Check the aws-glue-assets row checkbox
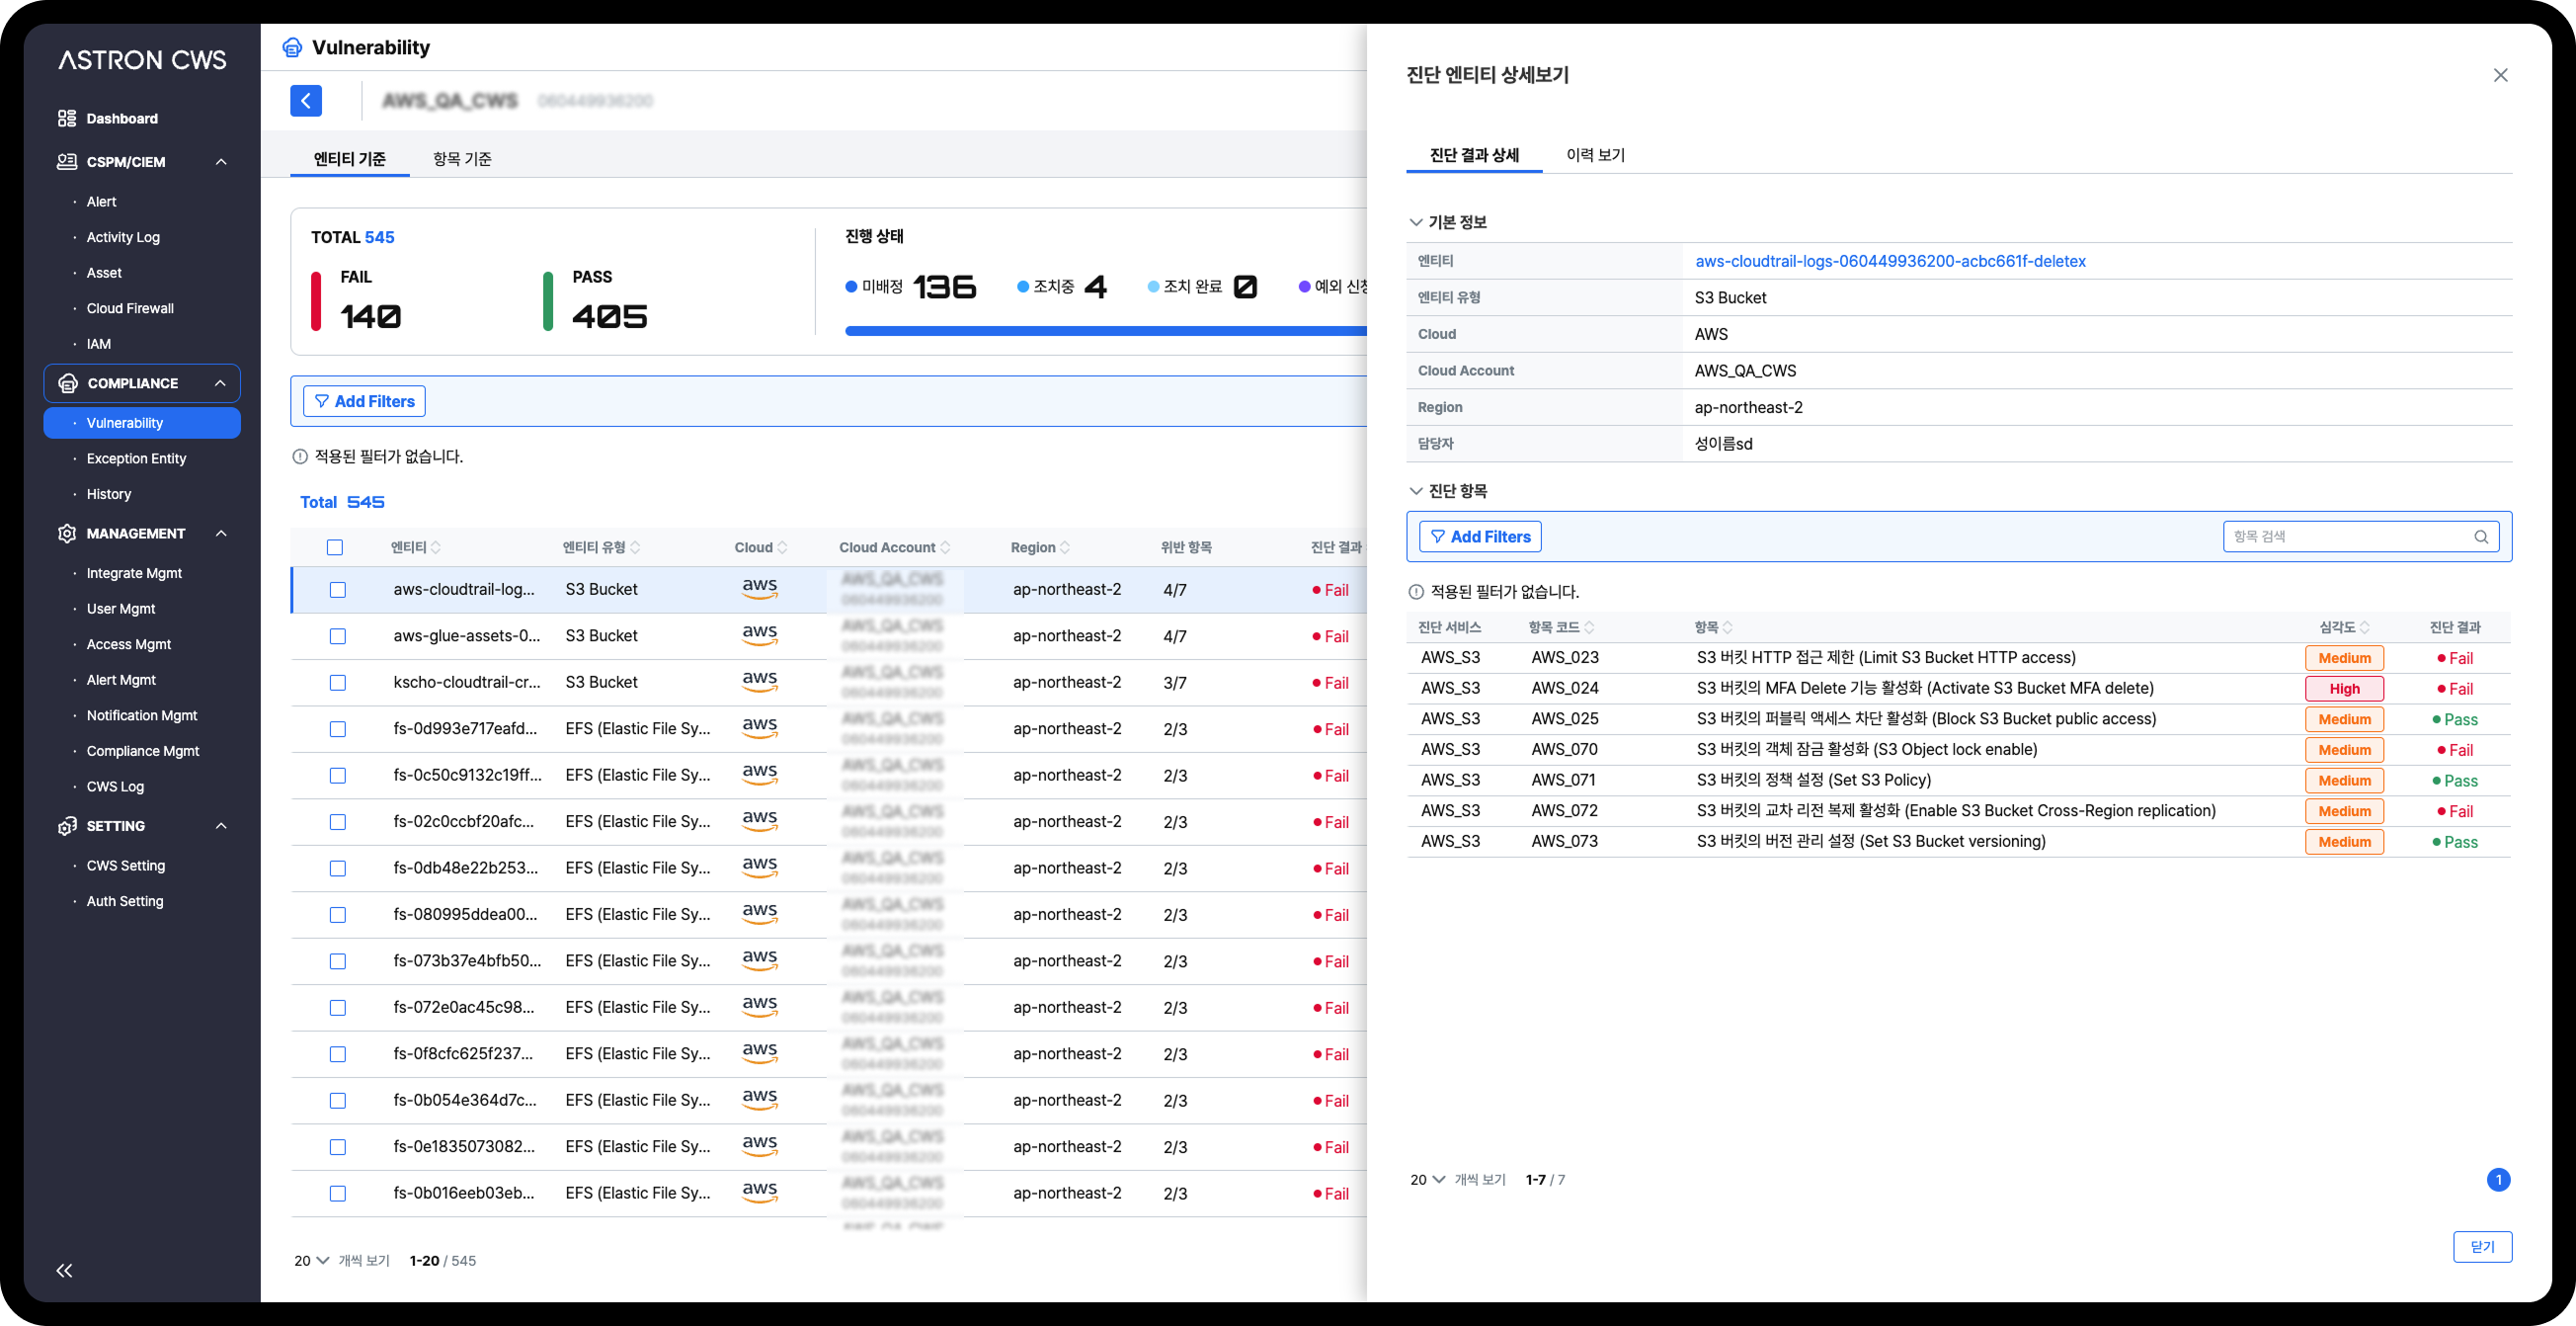This screenshot has height=1326, width=2576. tap(338, 636)
